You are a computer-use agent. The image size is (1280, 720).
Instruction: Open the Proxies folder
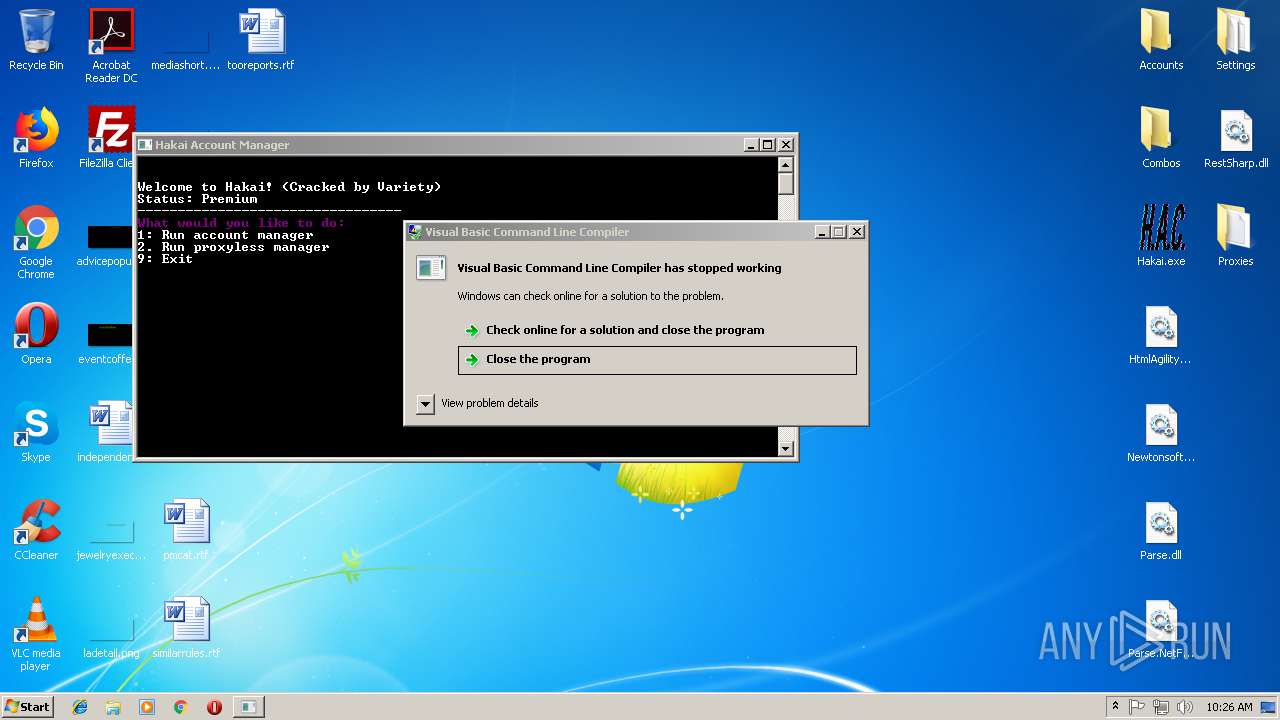coord(1236,236)
